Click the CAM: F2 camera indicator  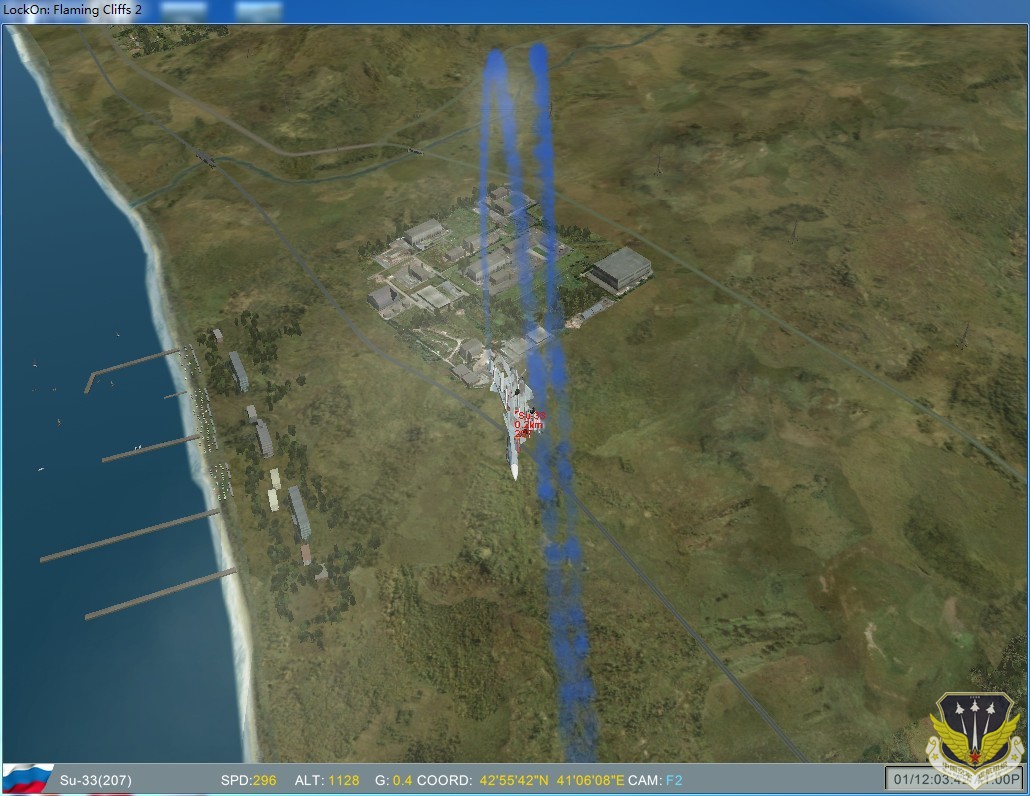pos(655,780)
